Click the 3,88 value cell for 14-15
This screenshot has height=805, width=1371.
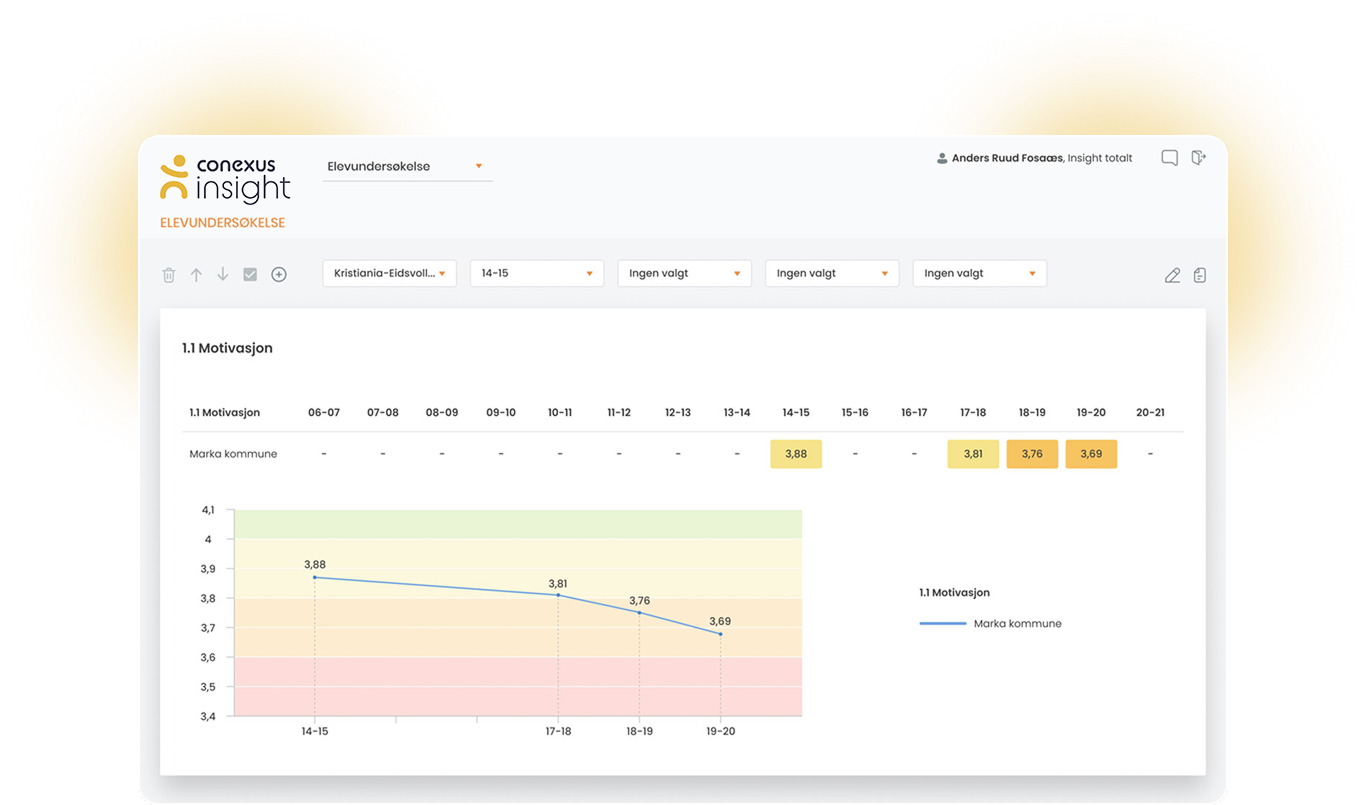point(796,454)
